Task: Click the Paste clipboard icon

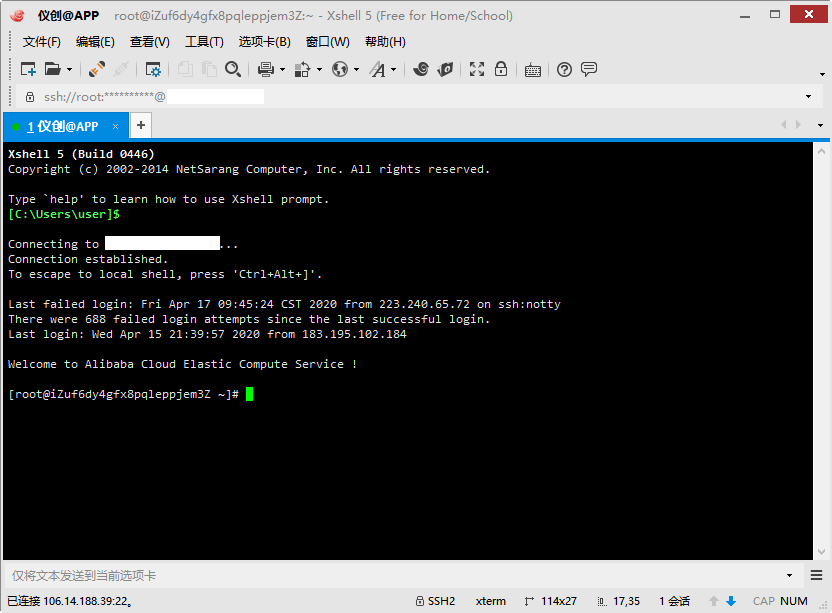Action: point(209,69)
